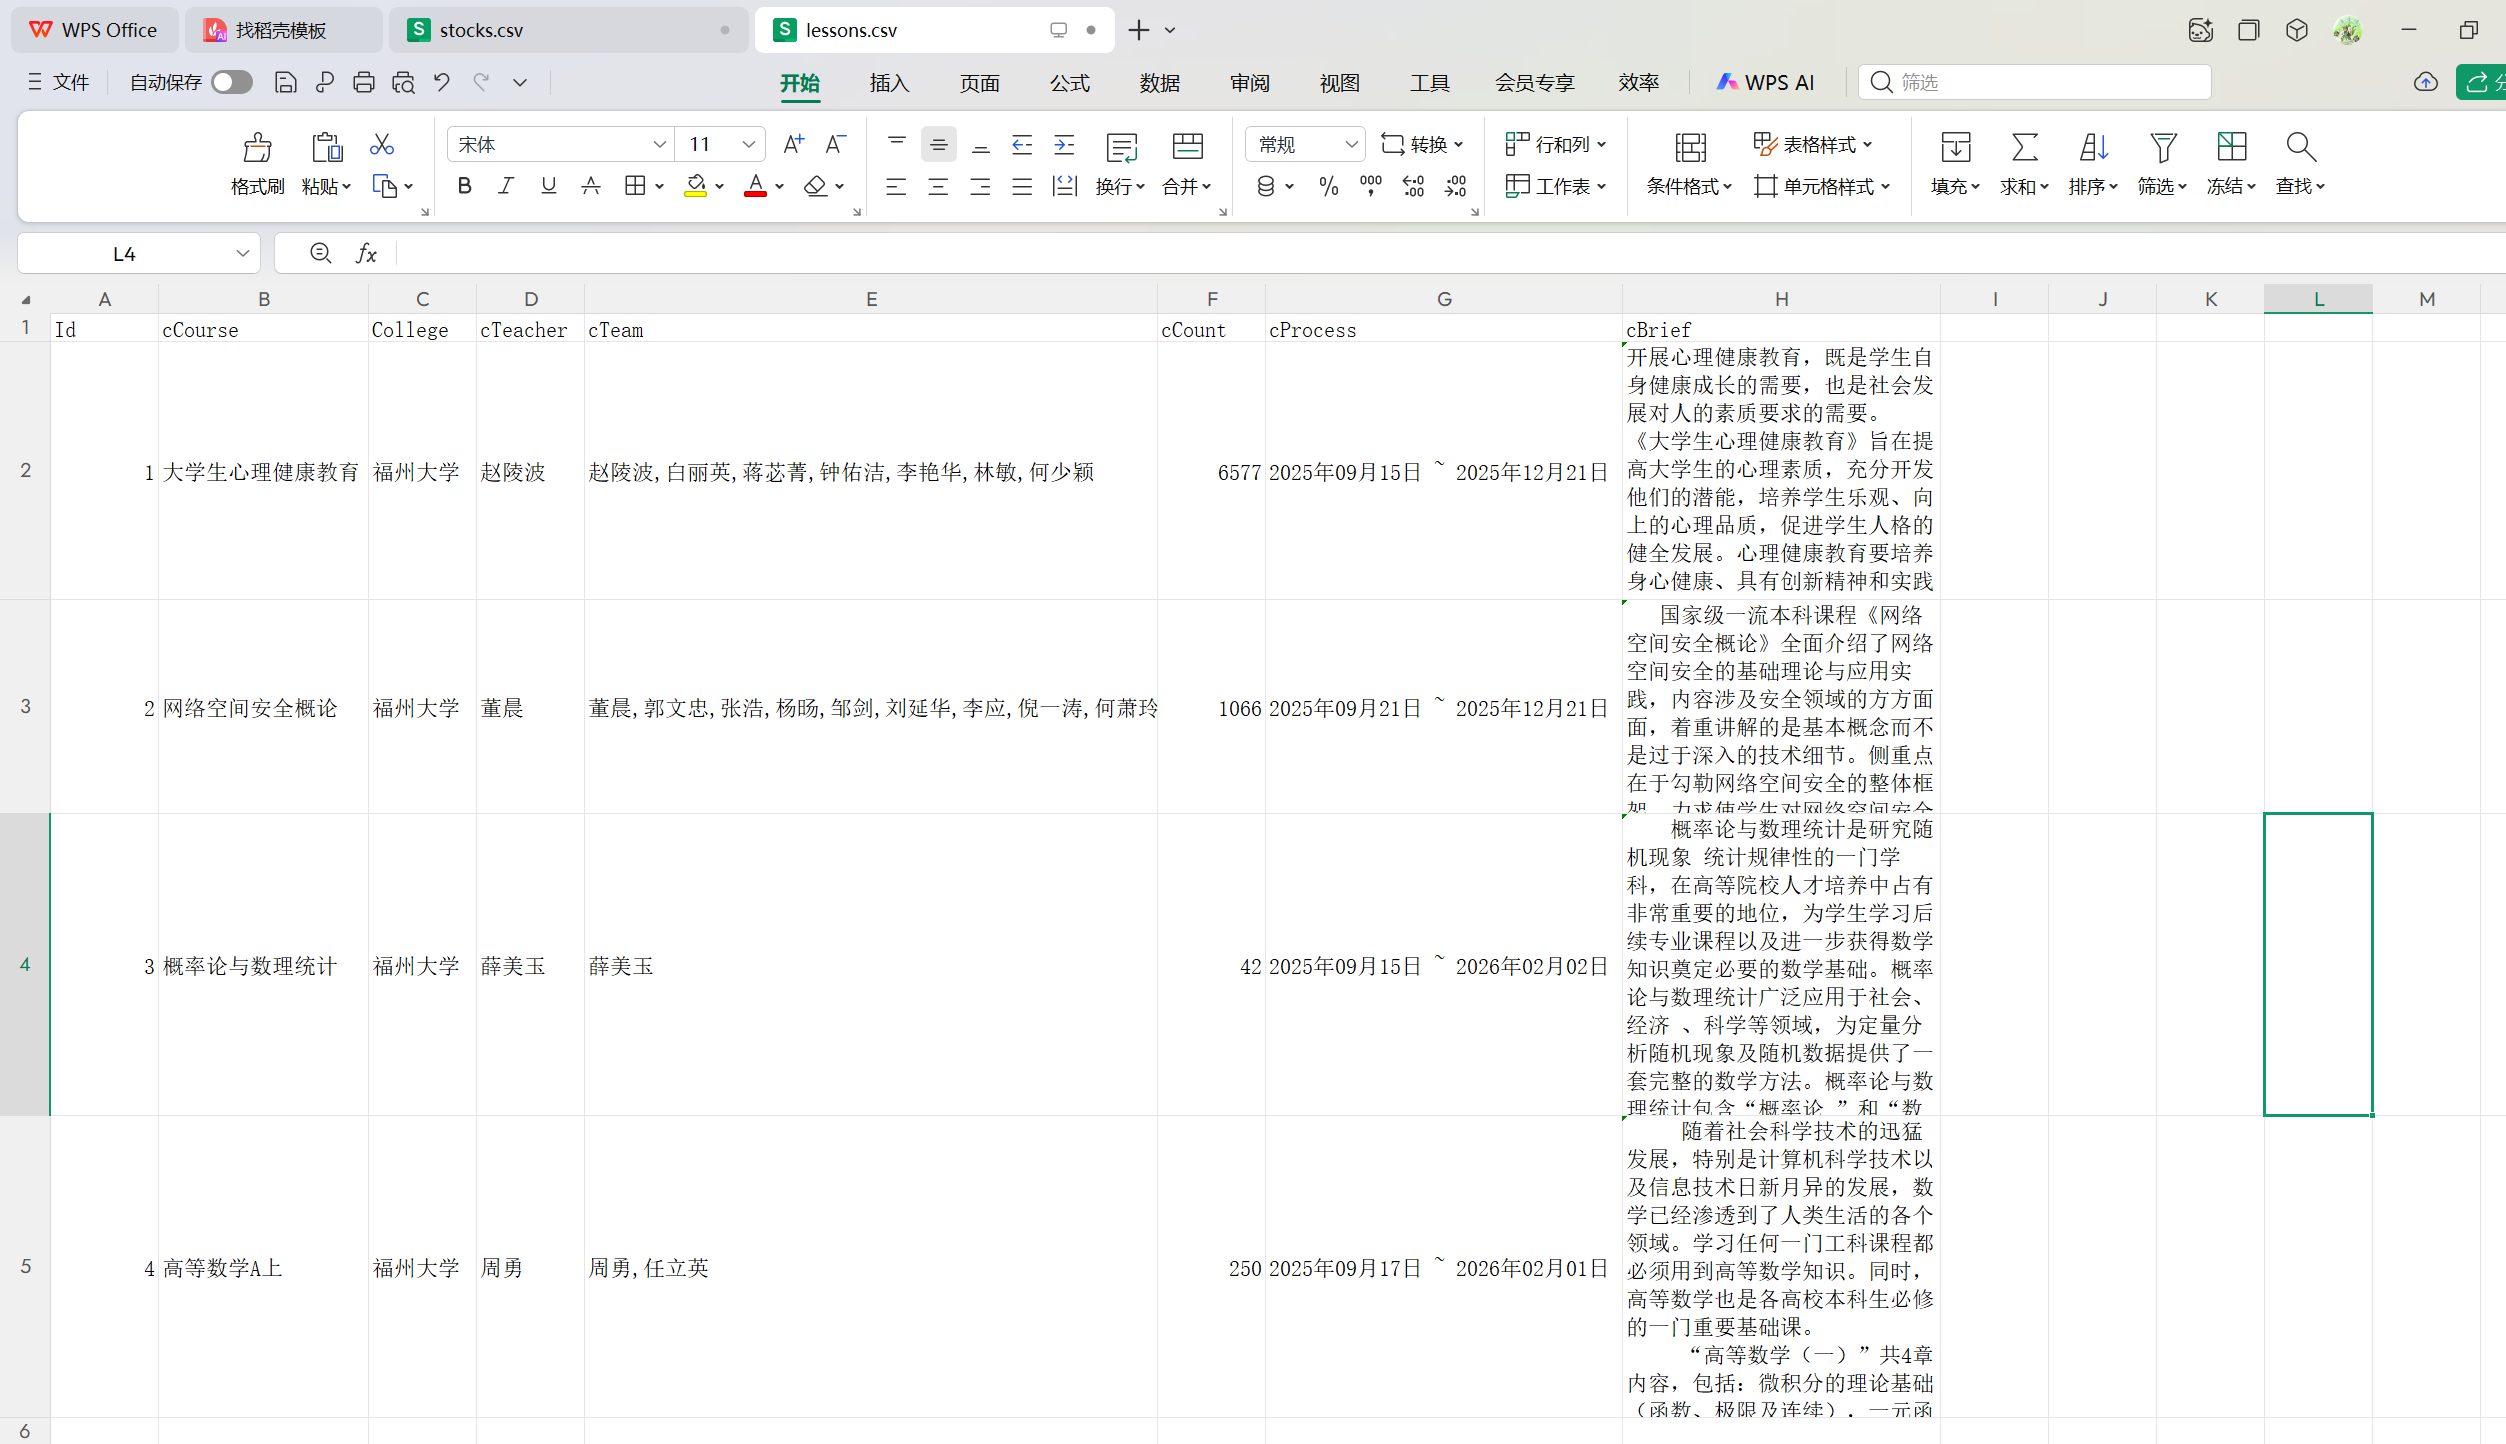Viewport: 2506px width, 1444px height.
Task: Click the Format Painter (格式刷) icon
Action: [x=257, y=148]
